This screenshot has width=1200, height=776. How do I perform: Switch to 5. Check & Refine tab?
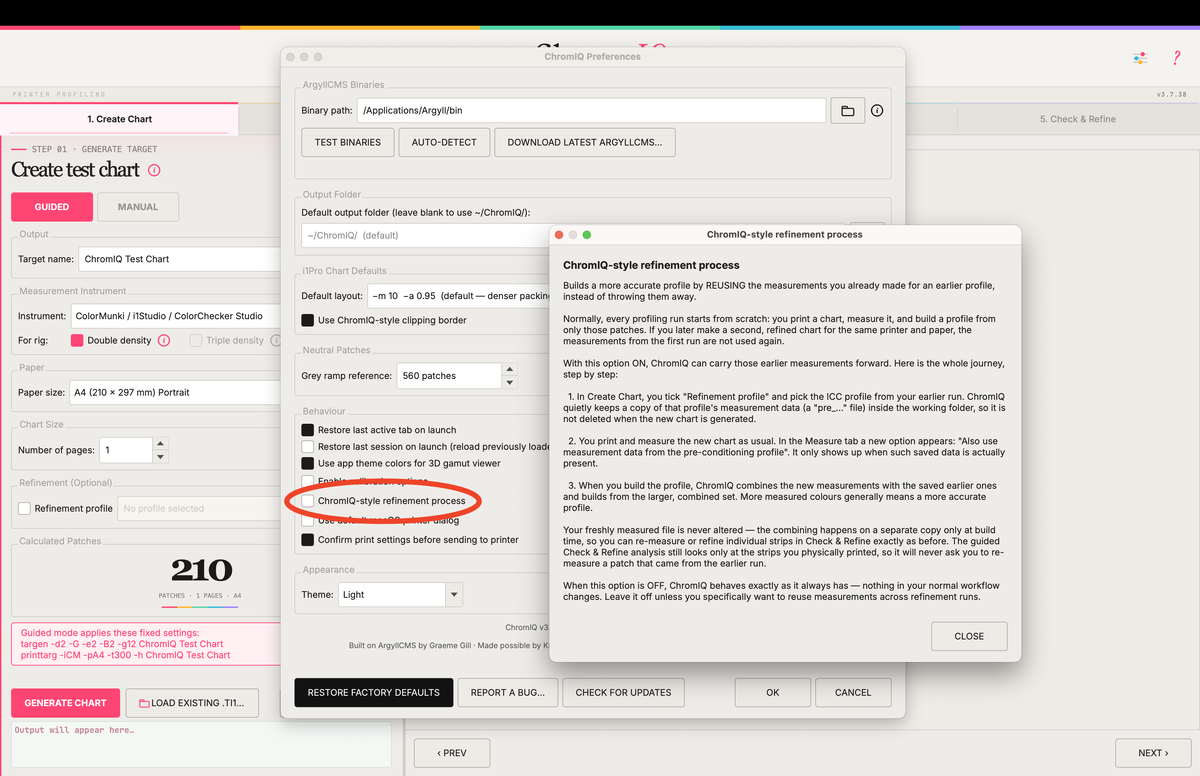[1078, 119]
